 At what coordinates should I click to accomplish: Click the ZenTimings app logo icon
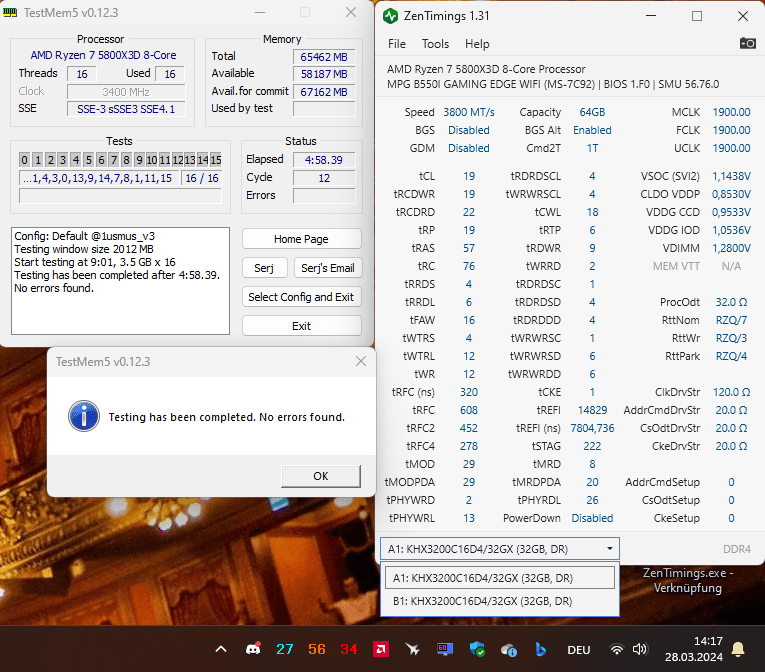pyautogui.click(x=390, y=16)
